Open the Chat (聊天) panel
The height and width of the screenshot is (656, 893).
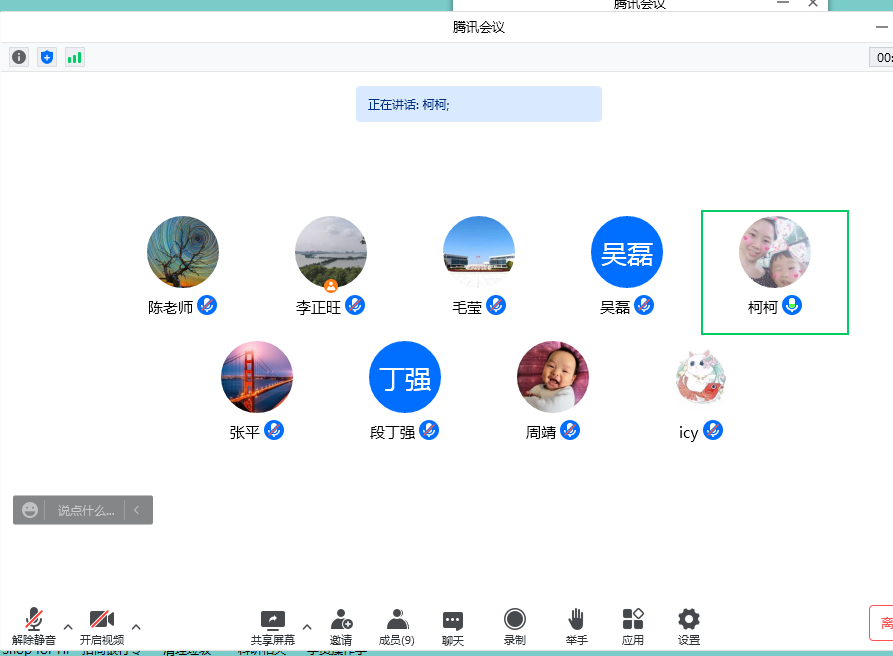coord(453,626)
